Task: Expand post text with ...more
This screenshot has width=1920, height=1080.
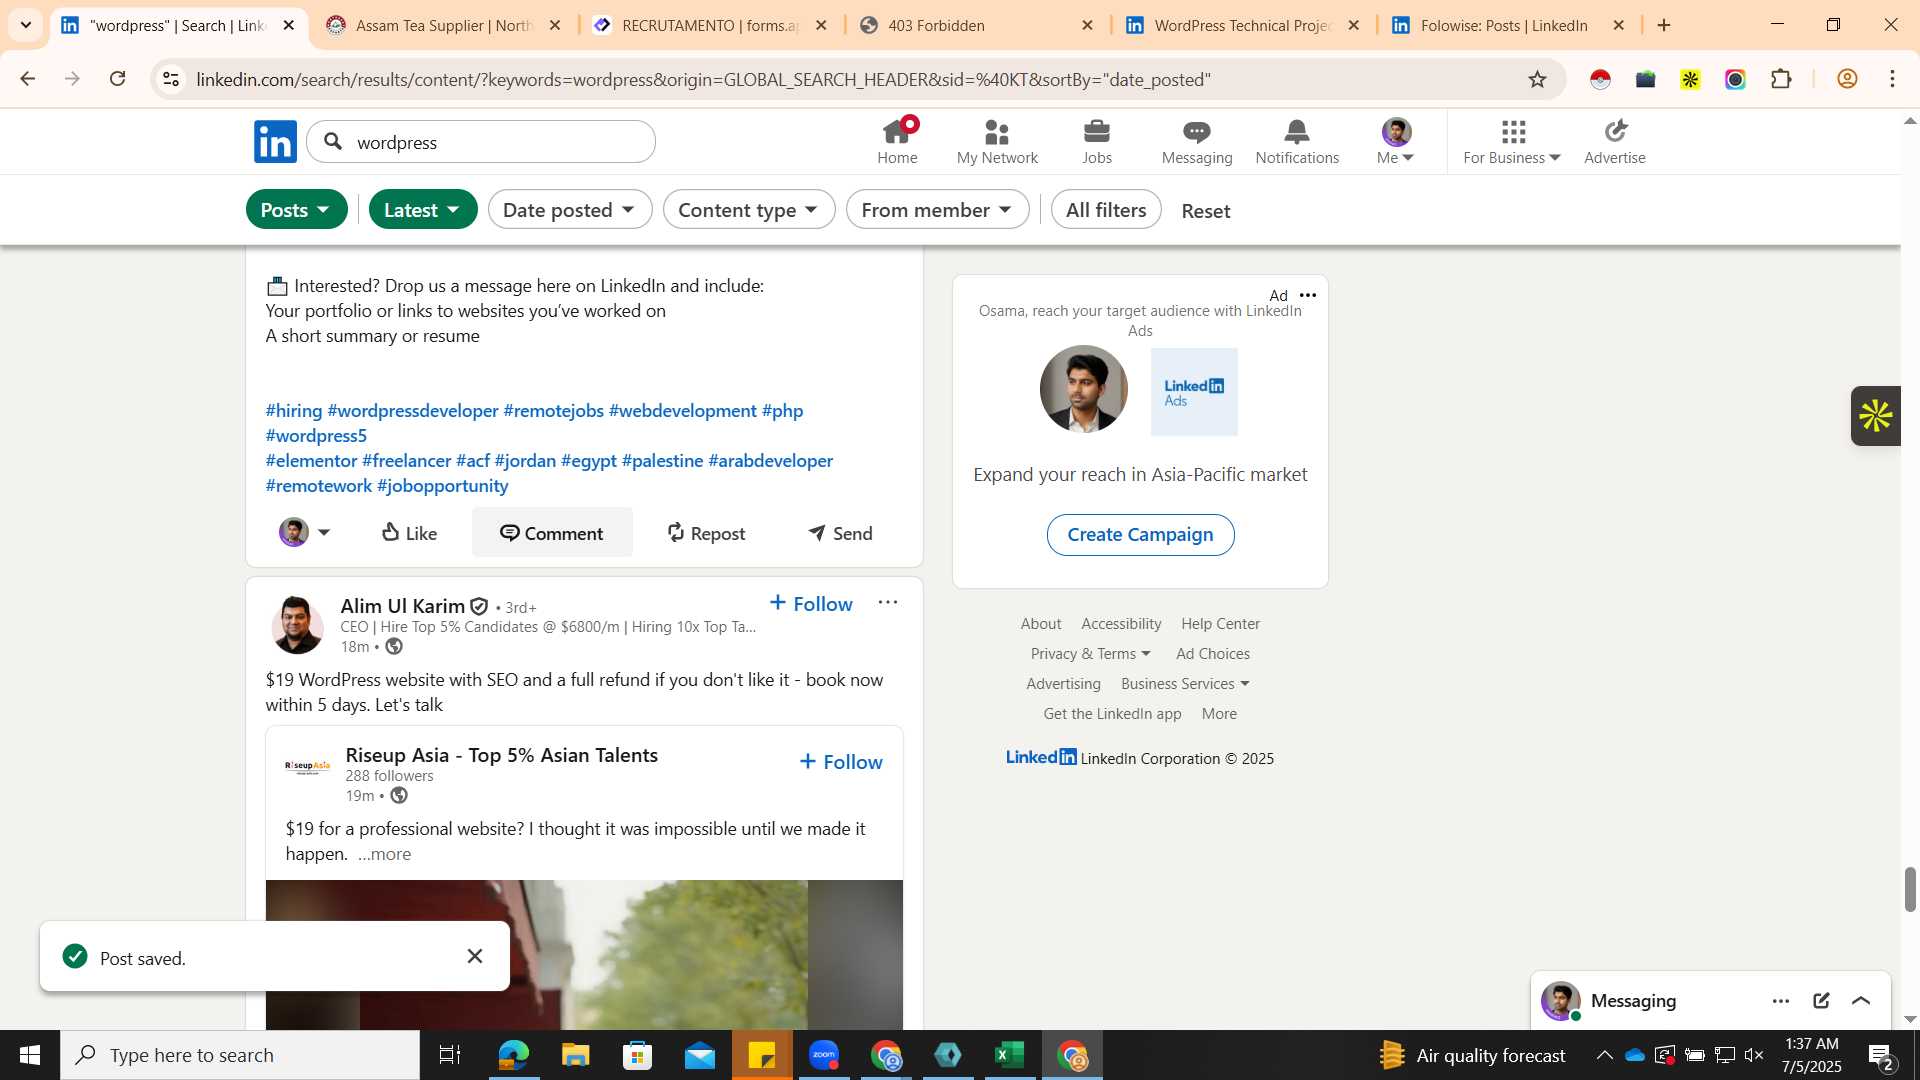Action: coord(384,855)
